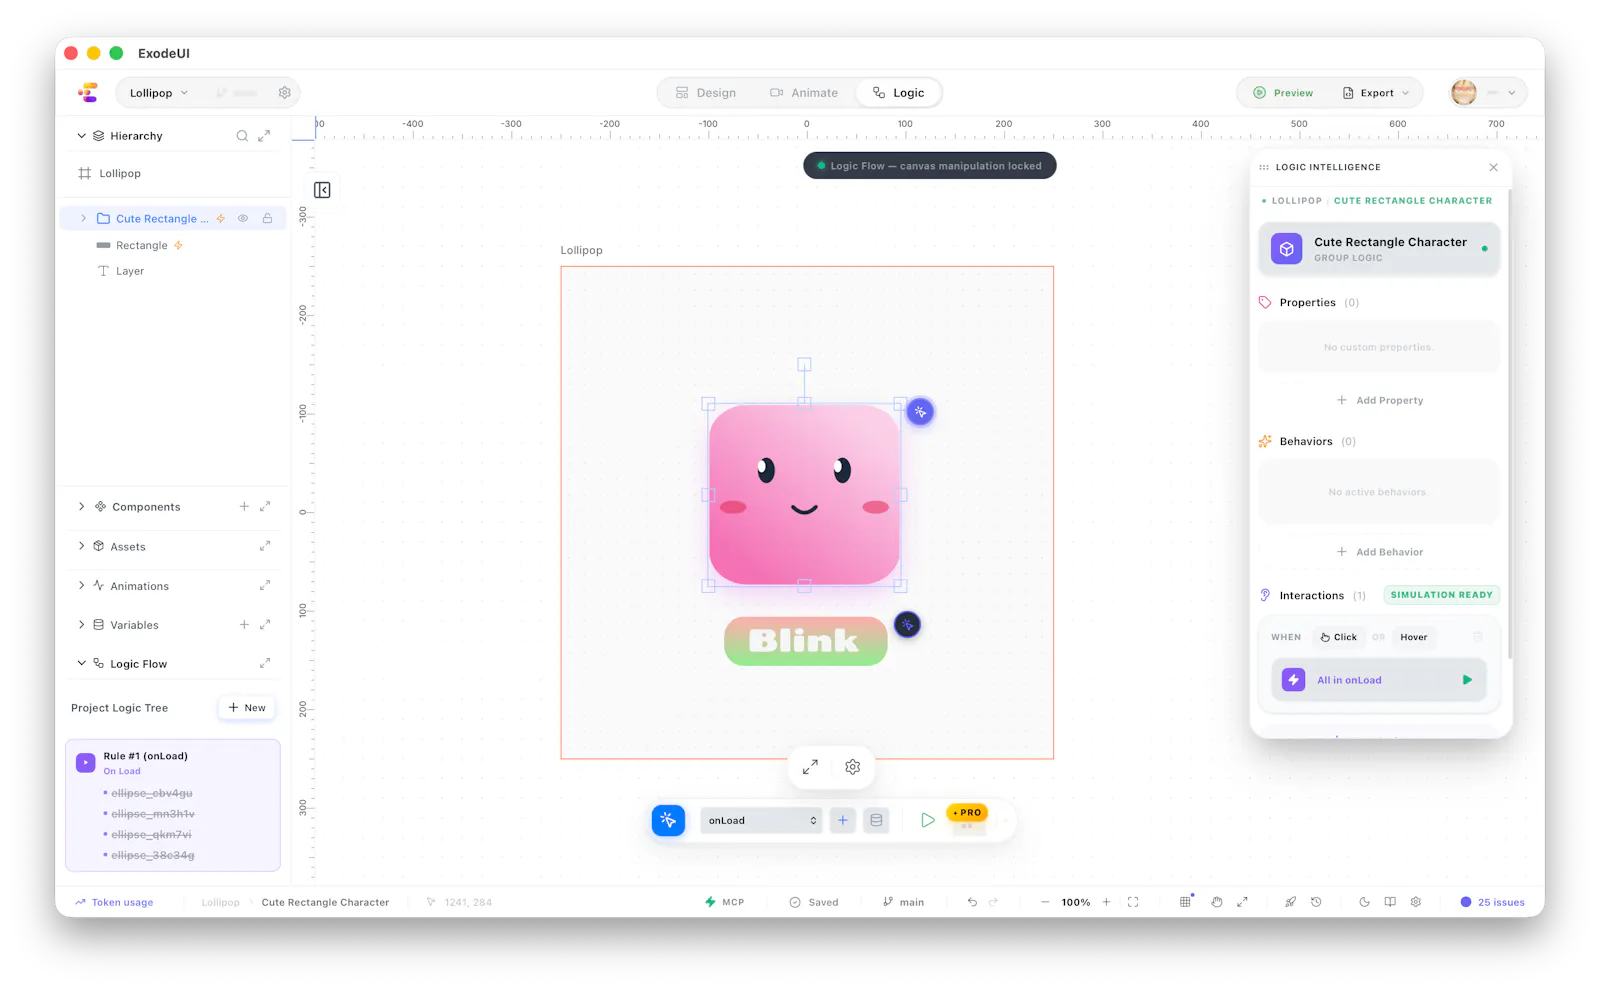Open the version history clock icon
This screenshot has height=990, width=1600.
click(1316, 902)
